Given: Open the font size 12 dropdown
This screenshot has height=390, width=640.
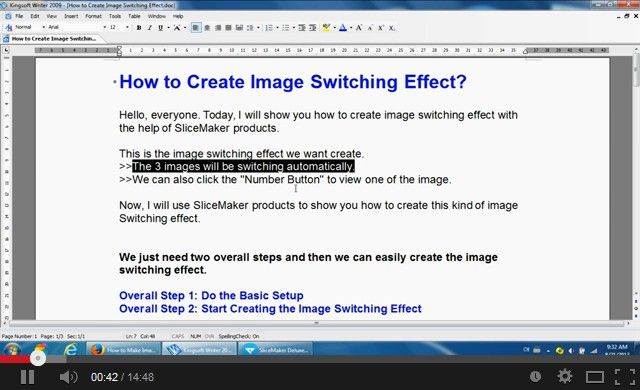Looking at the screenshot, I should pos(119,27).
